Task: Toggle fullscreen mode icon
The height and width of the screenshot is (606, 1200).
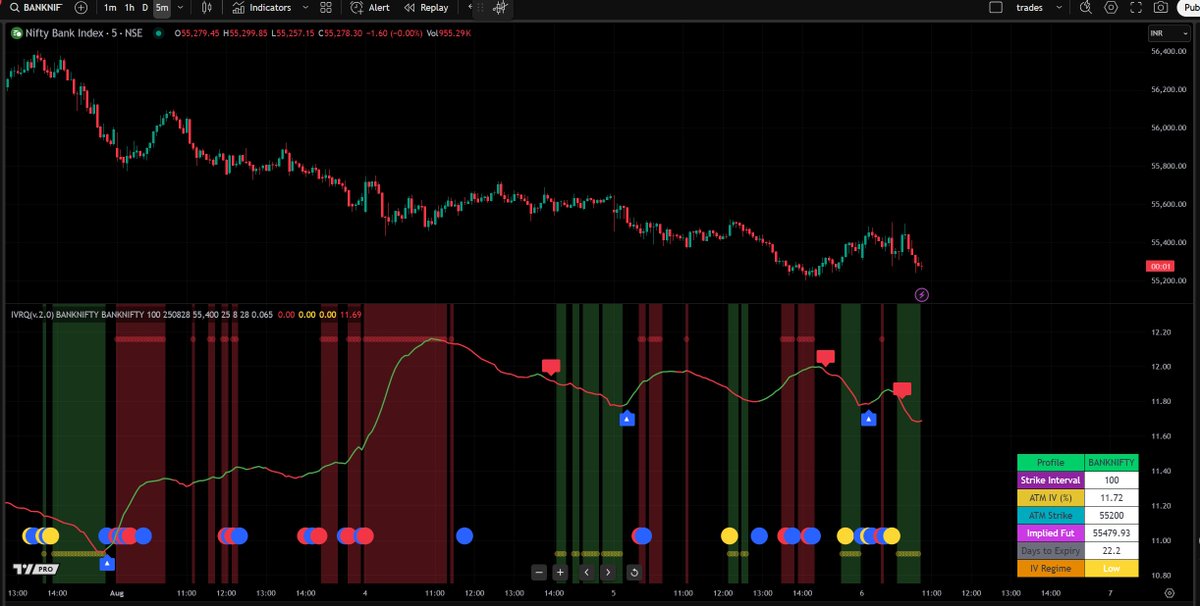Action: 1135,7
